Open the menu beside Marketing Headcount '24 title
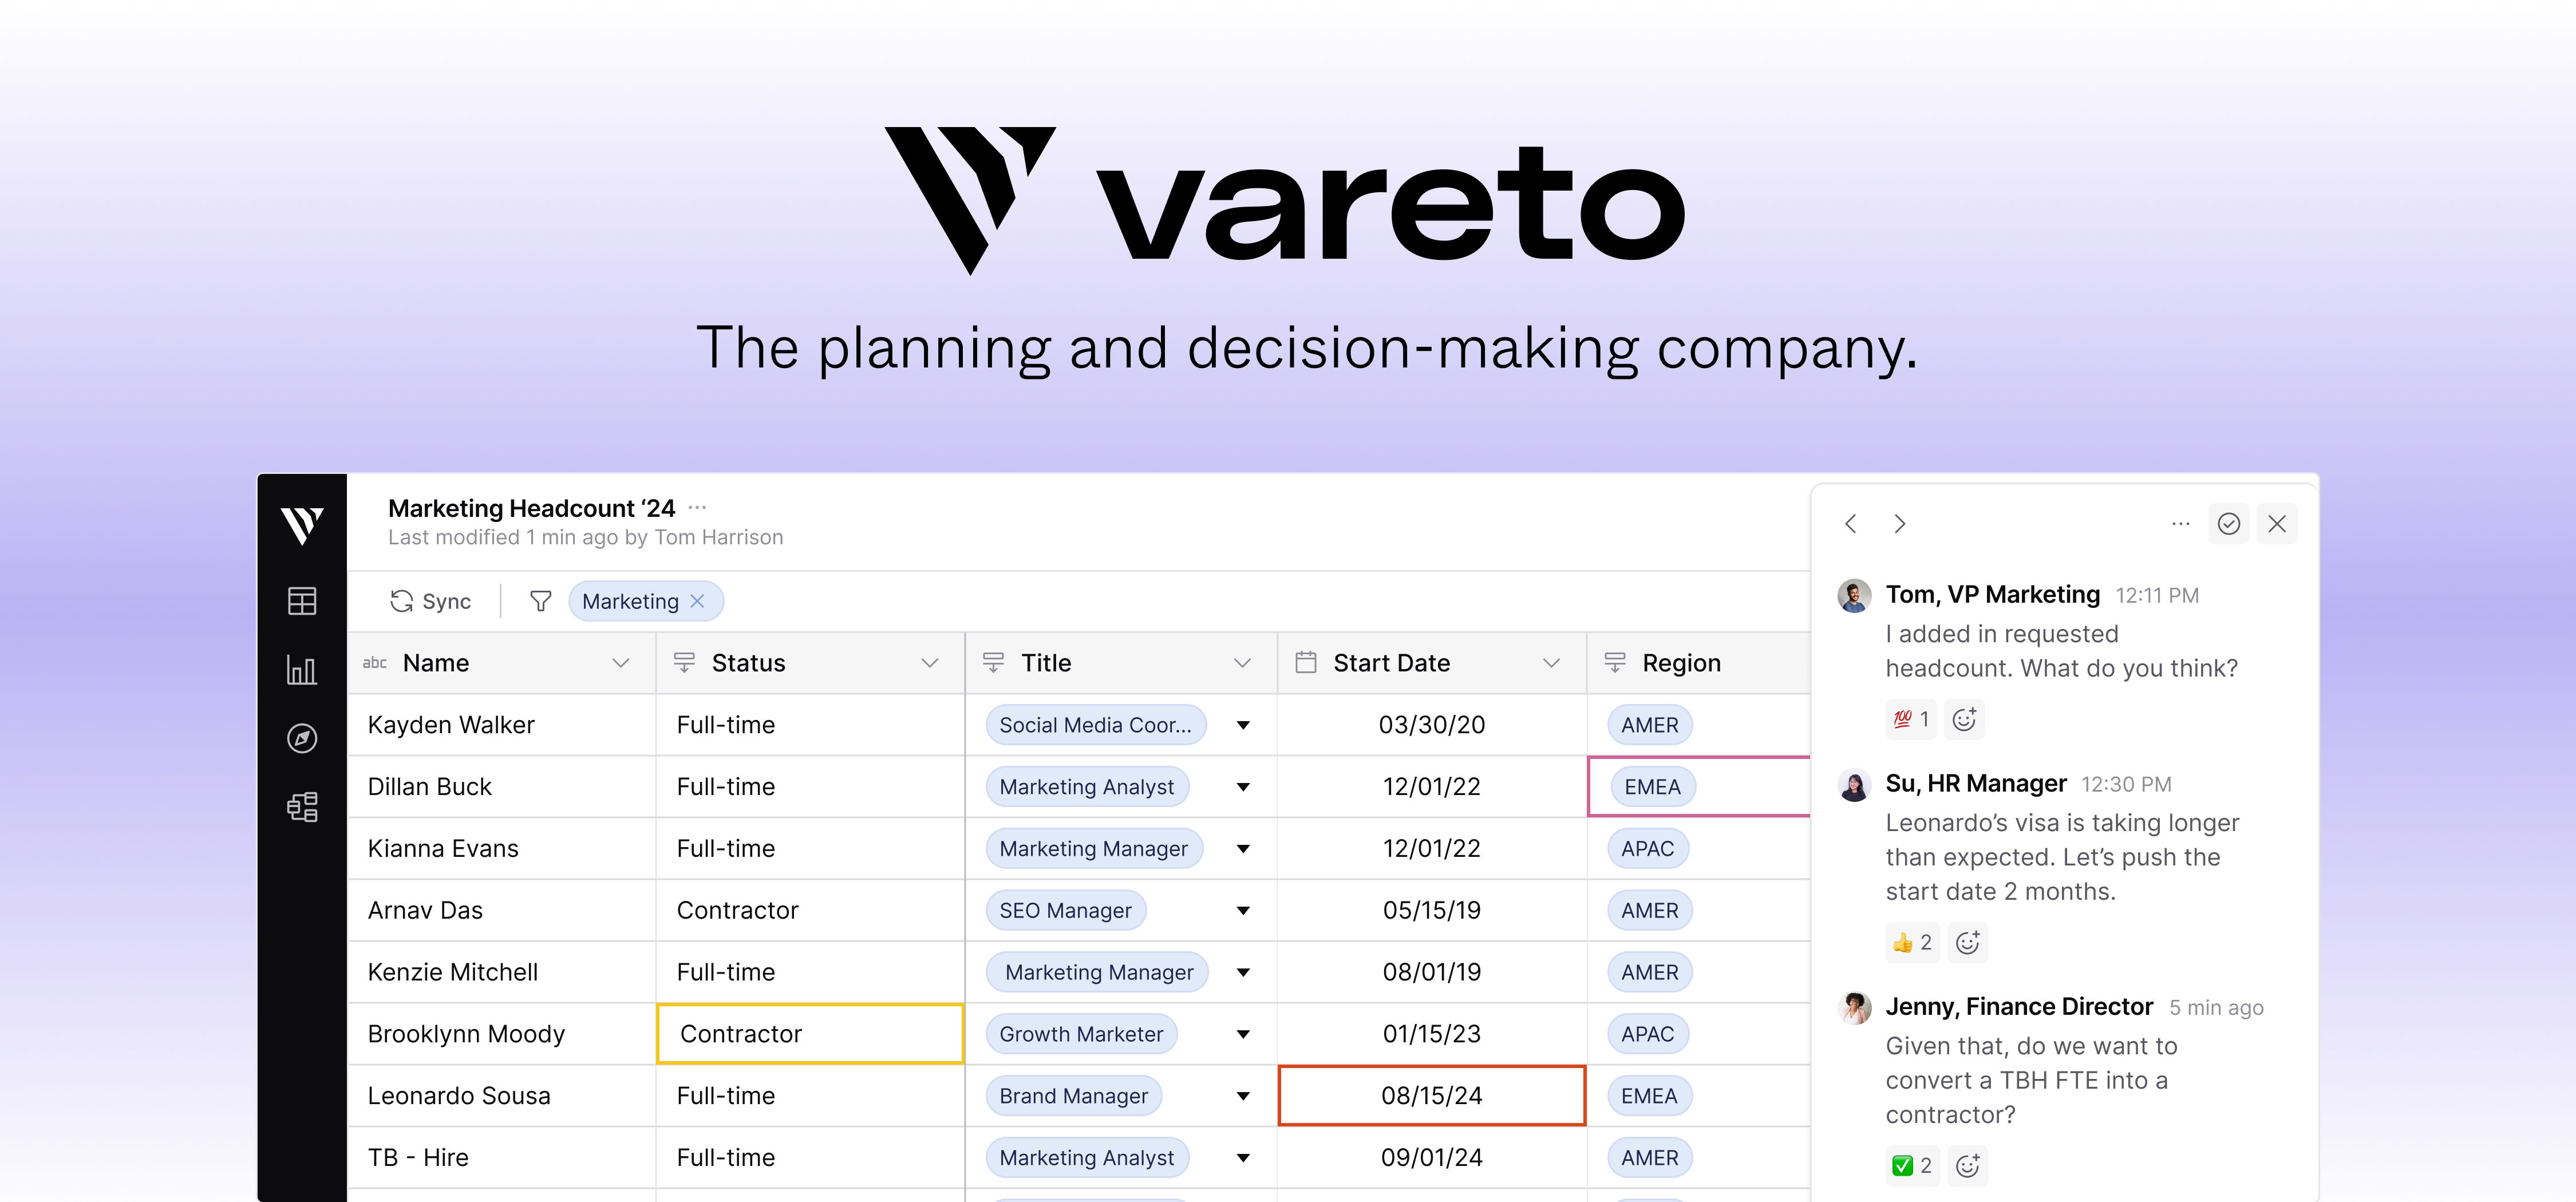The width and height of the screenshot is (2576, 1202). (697, 507)
